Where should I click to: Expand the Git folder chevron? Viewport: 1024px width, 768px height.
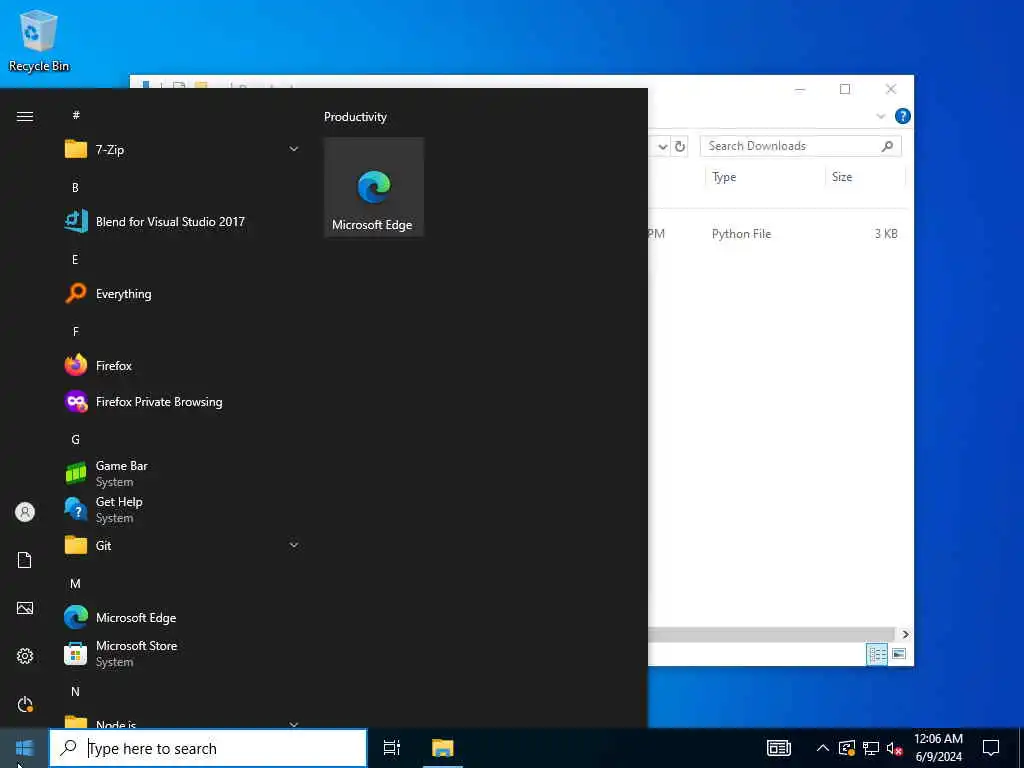[x=294, y=545]
